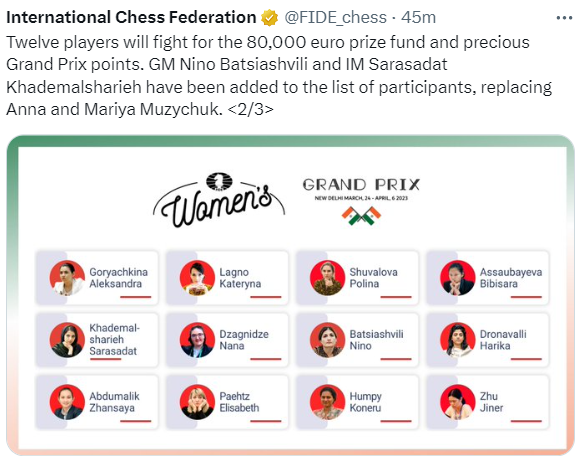Click the gold verified badge icon

pyautogui.click(x=269, y=18)
